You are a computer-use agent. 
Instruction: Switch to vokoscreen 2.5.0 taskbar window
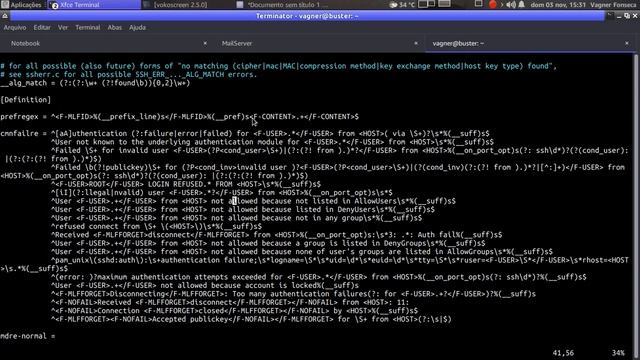[x=176, y=4]
